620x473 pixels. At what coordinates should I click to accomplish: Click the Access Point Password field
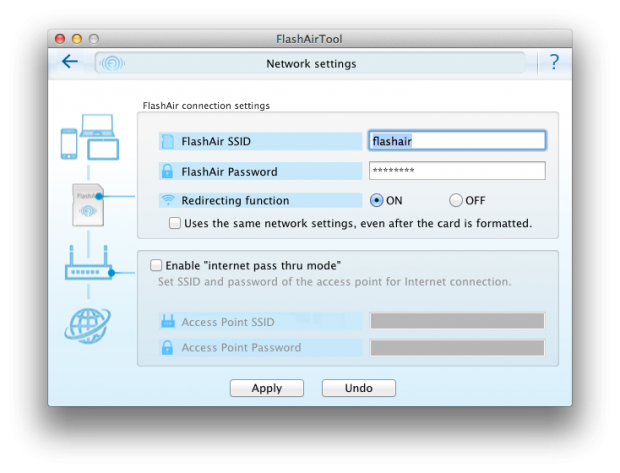point(457,348)
